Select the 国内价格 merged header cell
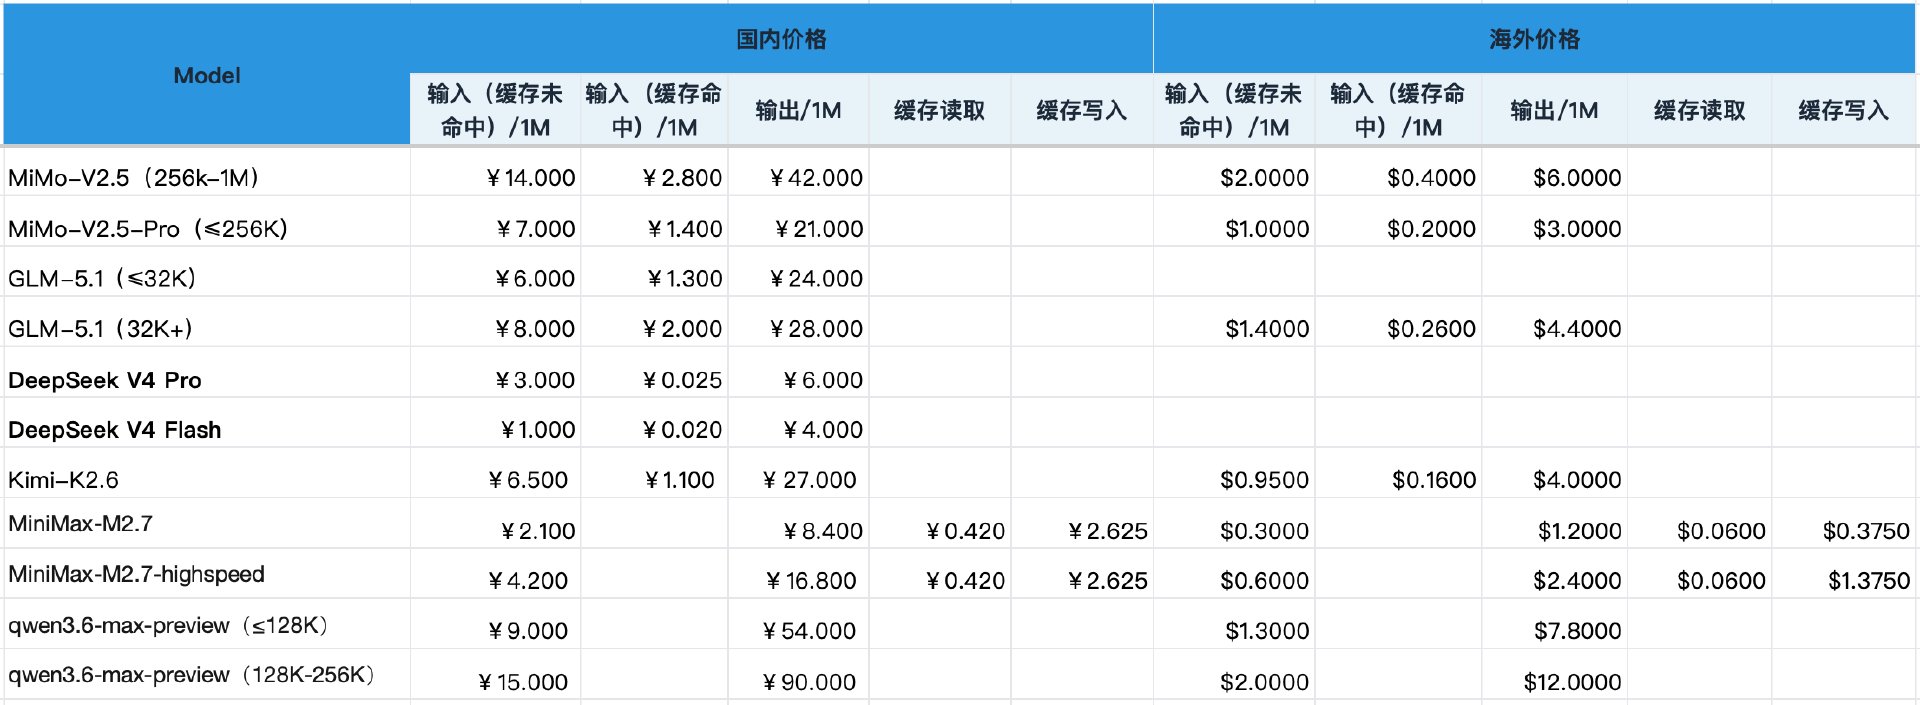The image size is (1920, 705). pos(781,39)
